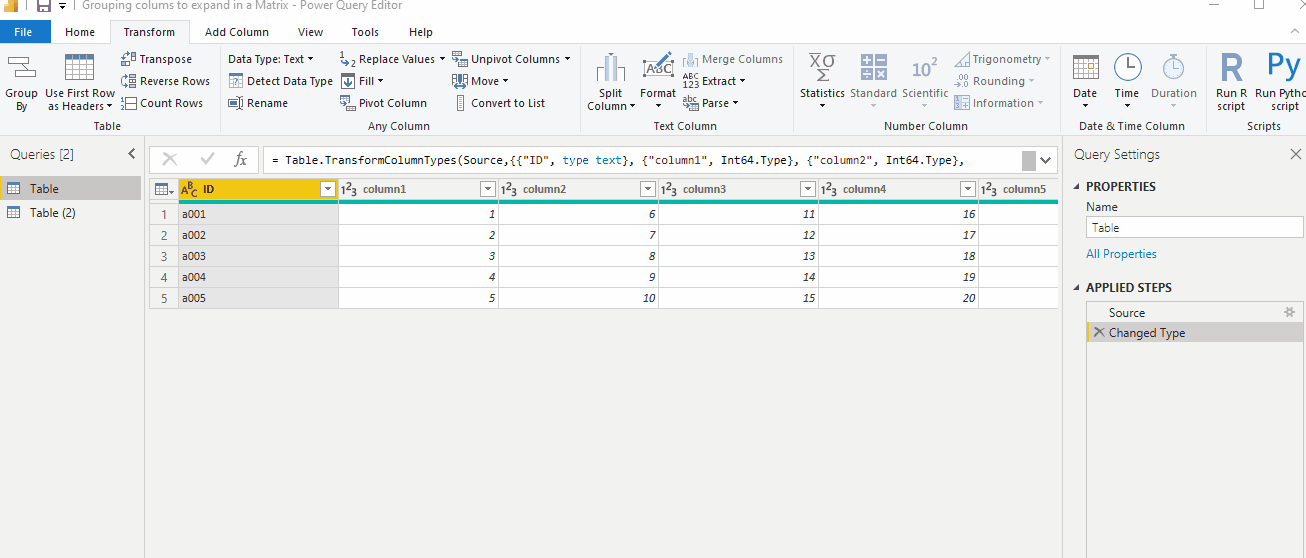This screenshot has height=558, width=1306.
Task: Collapse the APPLIED STEPS section
Action: click(x=1079, y=288)
